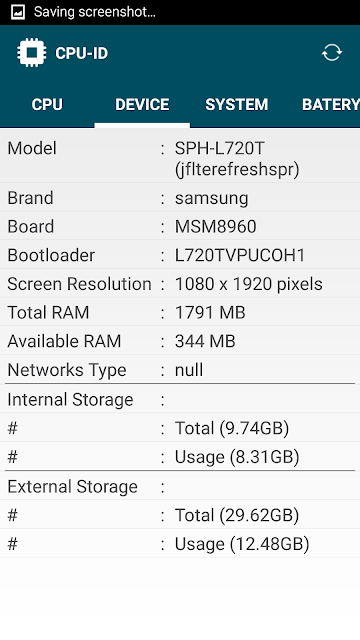Switch to the CPU tab
Viewport: 360px width, 640px height.
click(x=47, y=104)
